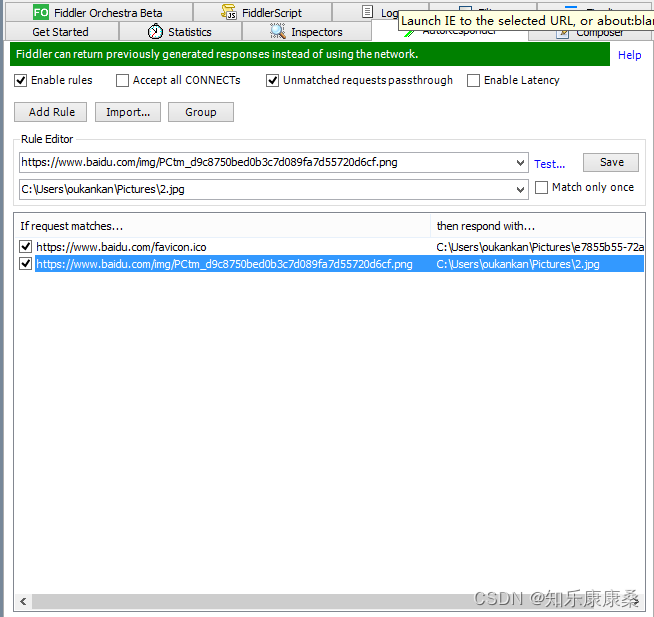Click the Group button
This screenshot has width=654, height=617.
(x=201, y=112)
